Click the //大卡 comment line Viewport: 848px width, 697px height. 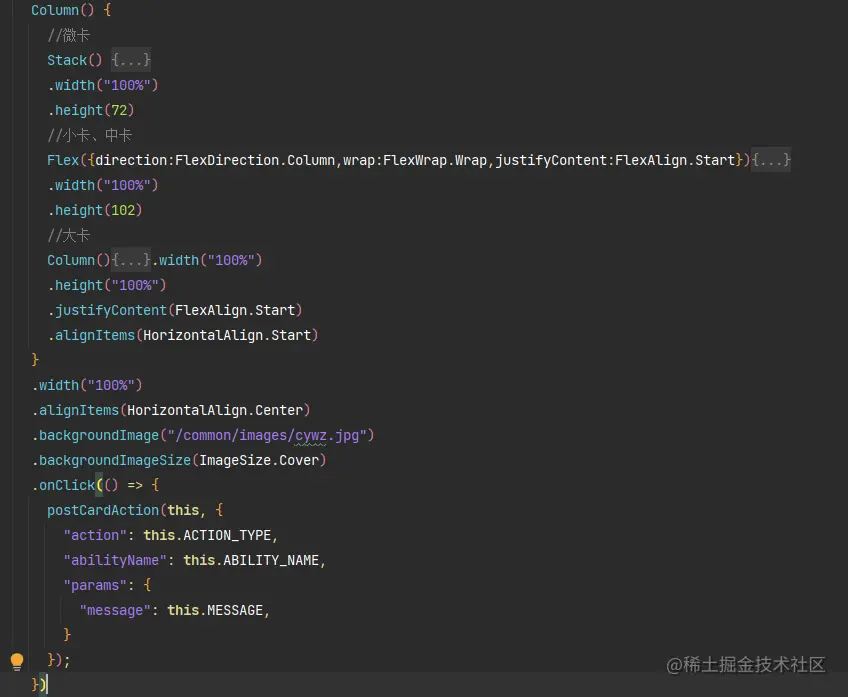[69, 235]
